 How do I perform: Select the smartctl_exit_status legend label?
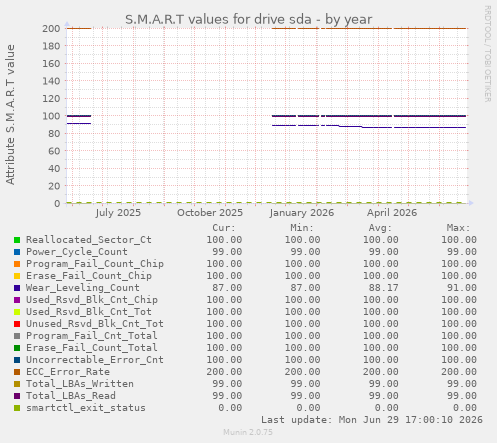(x=86, y=408)
